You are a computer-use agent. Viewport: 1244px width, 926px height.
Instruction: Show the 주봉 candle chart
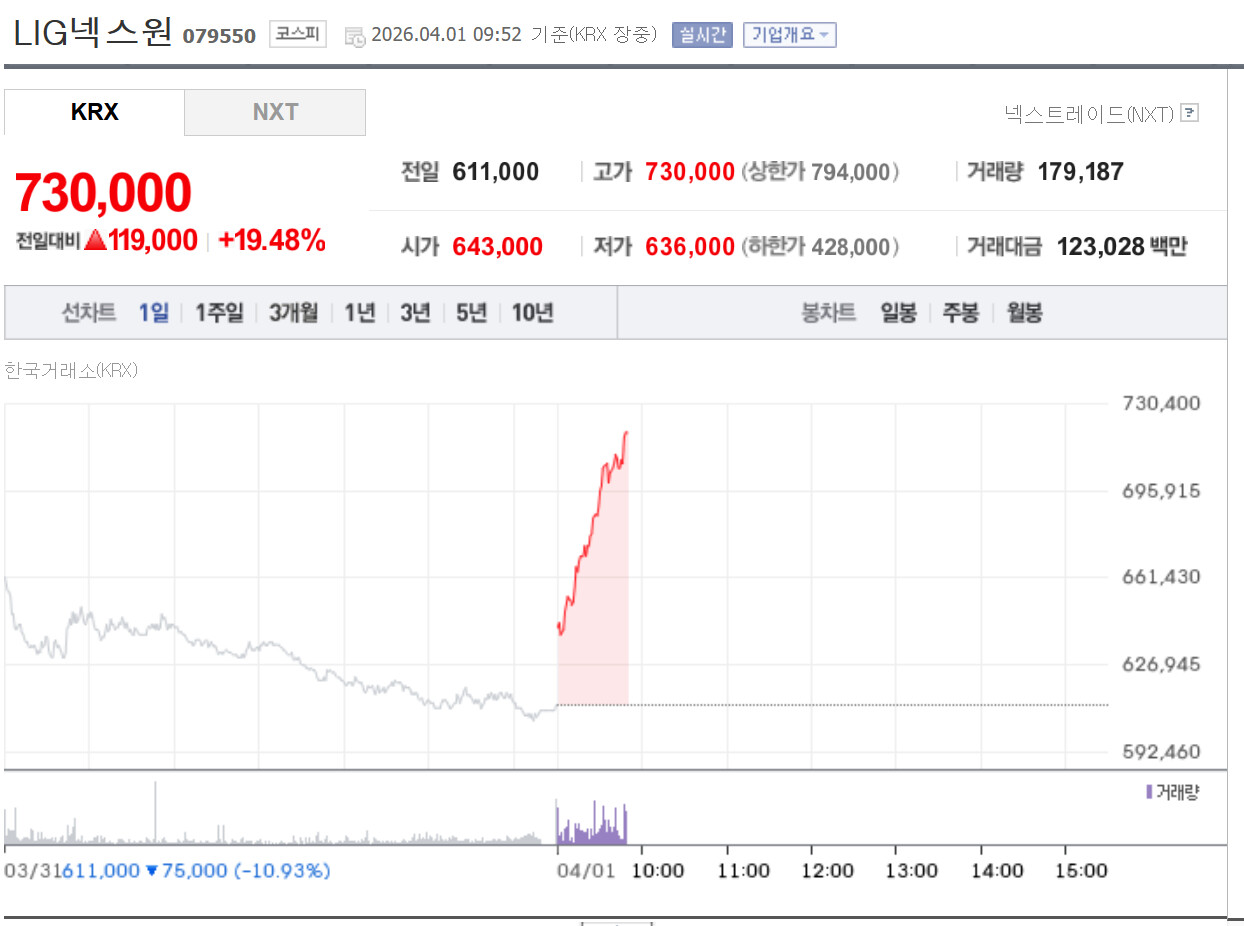(960, 313)
